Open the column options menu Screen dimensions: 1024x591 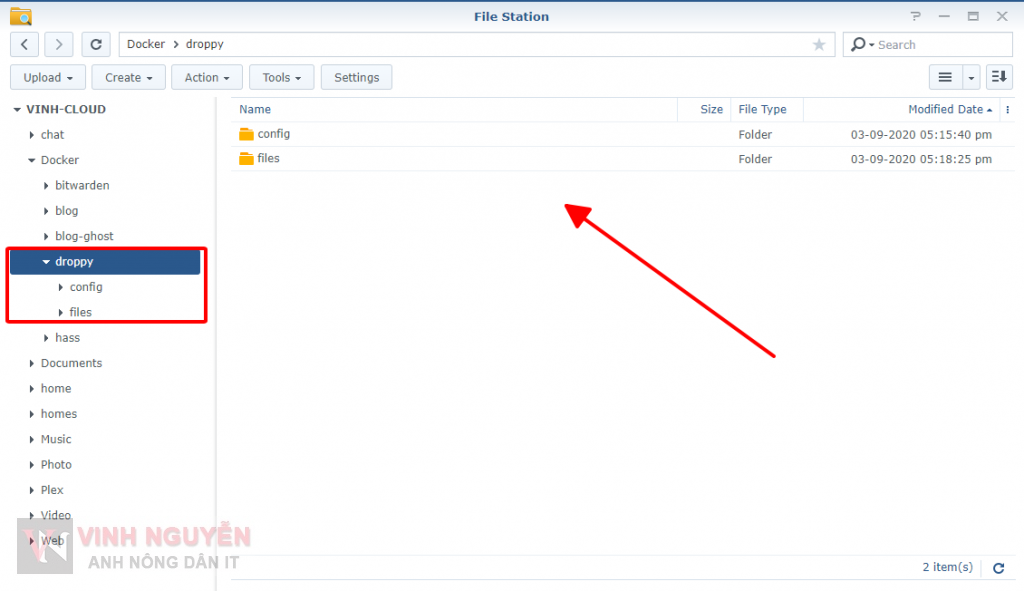click(x=1008, y=110)
